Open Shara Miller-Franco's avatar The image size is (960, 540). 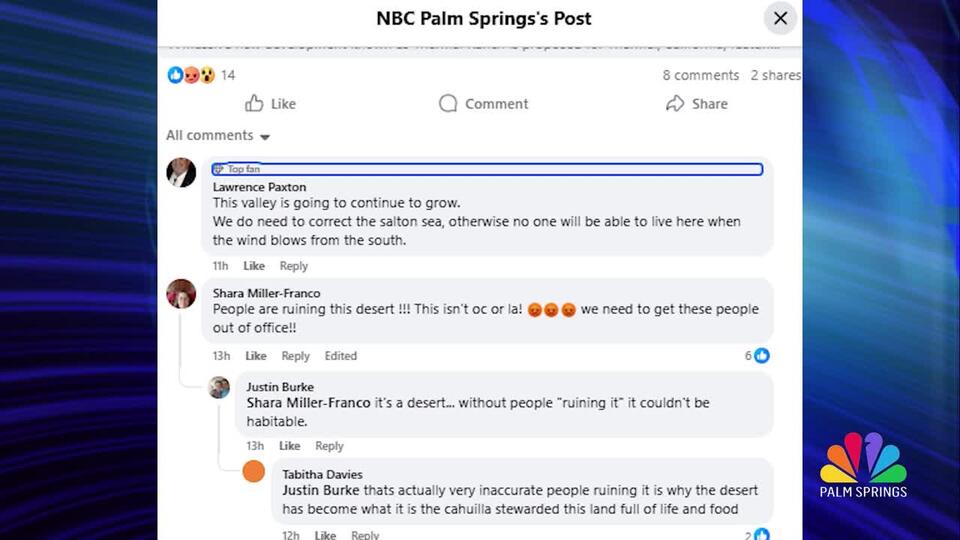click(181, 294)
